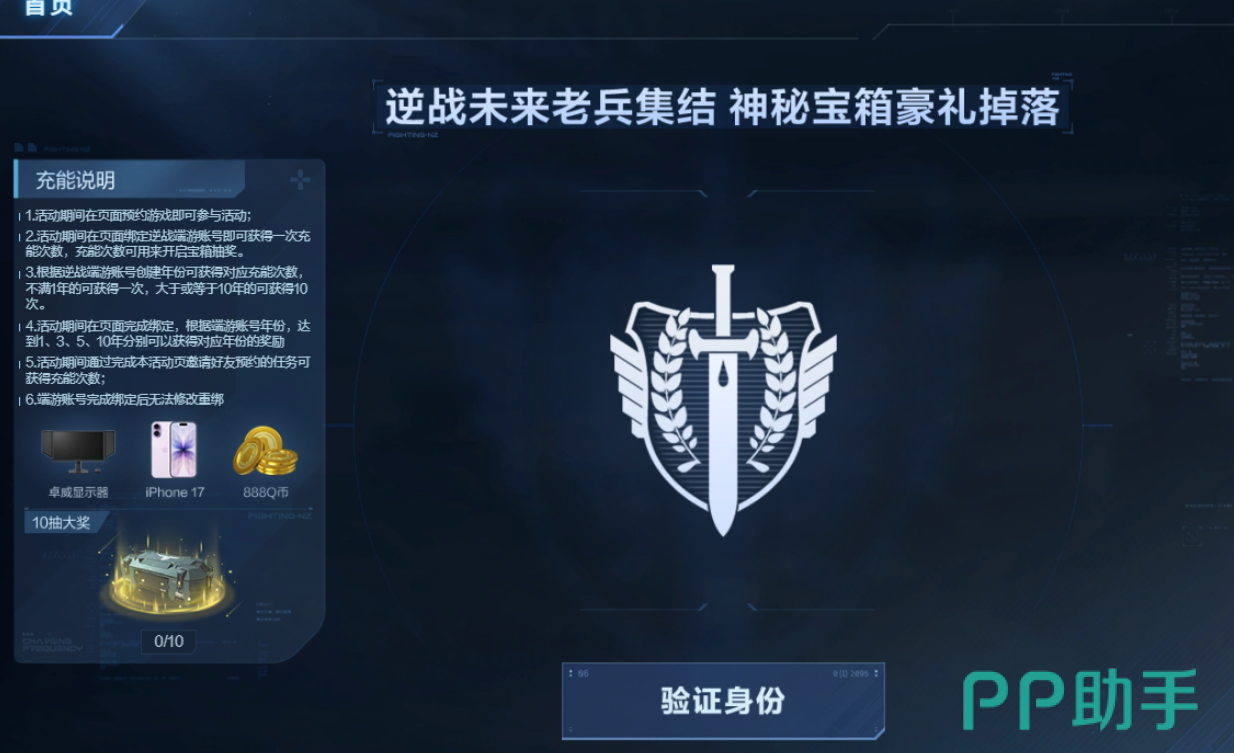Screen dimensions: 1234x753
Task: Select rule 3 about account creation year
Action: pos(167,287)
